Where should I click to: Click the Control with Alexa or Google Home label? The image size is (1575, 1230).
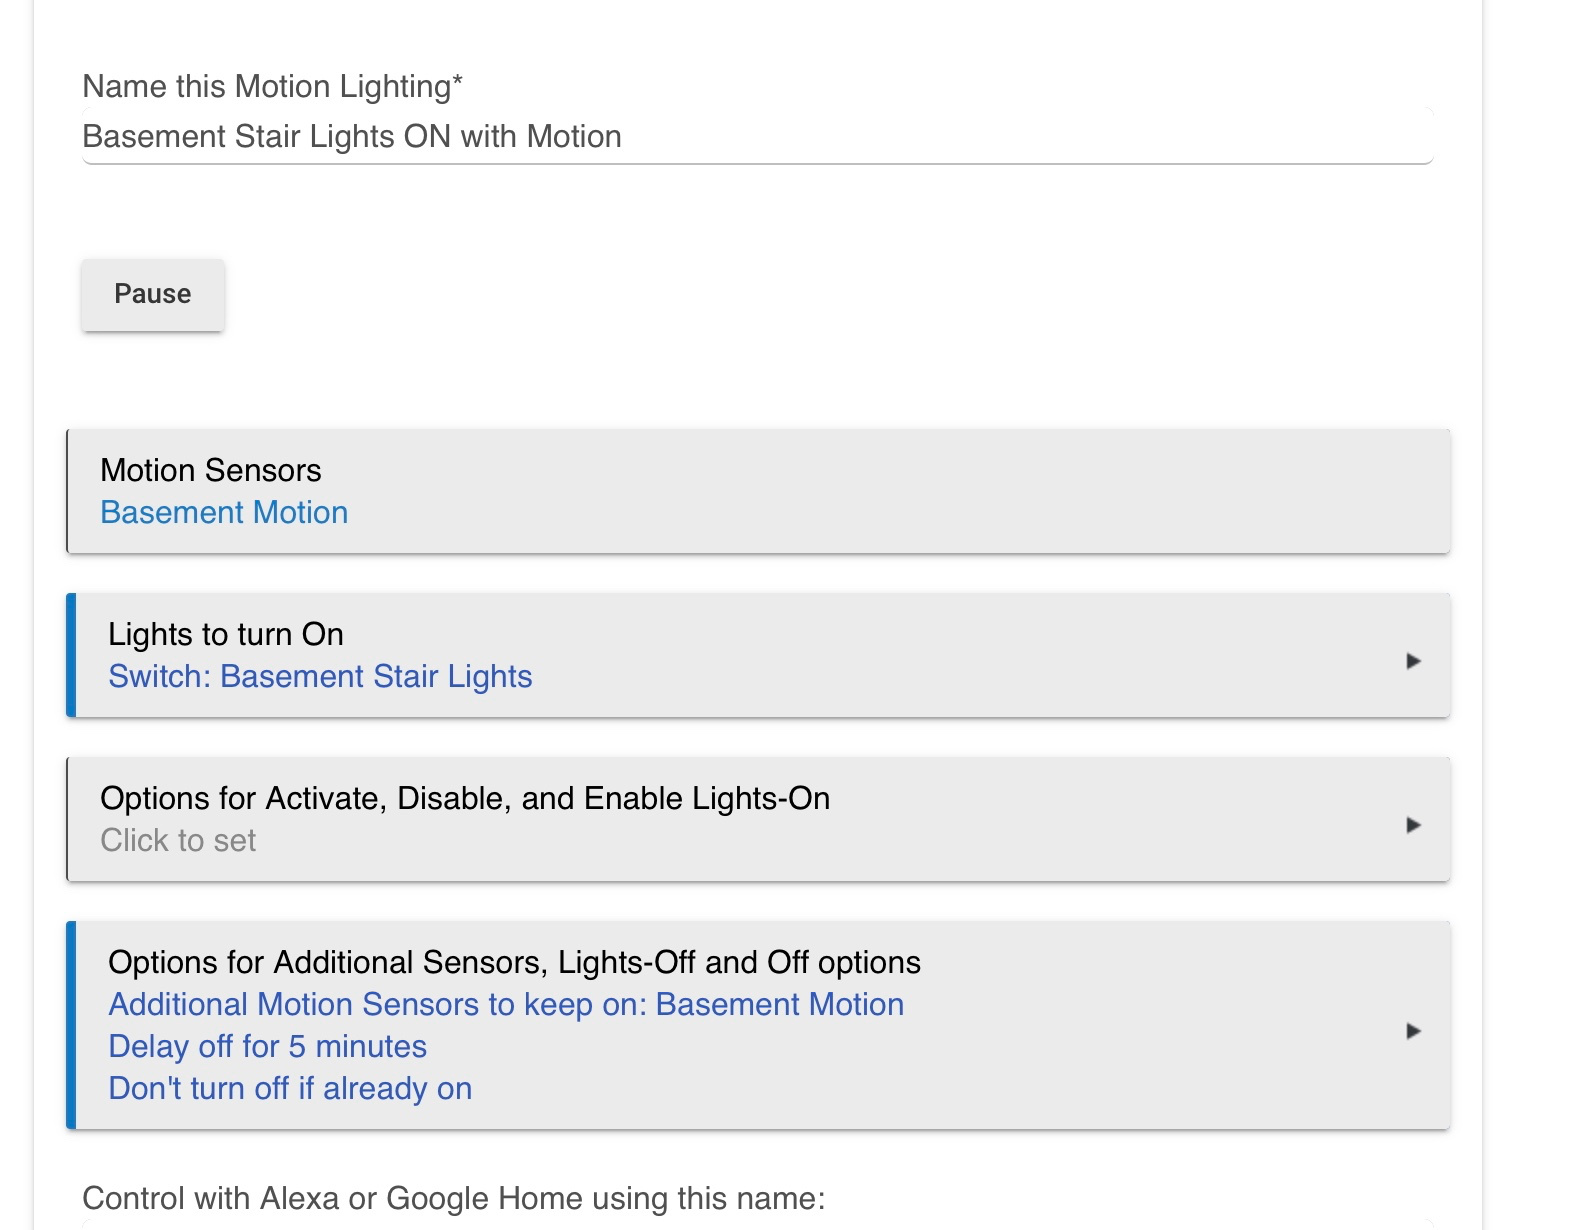[x=454, y=1198]
